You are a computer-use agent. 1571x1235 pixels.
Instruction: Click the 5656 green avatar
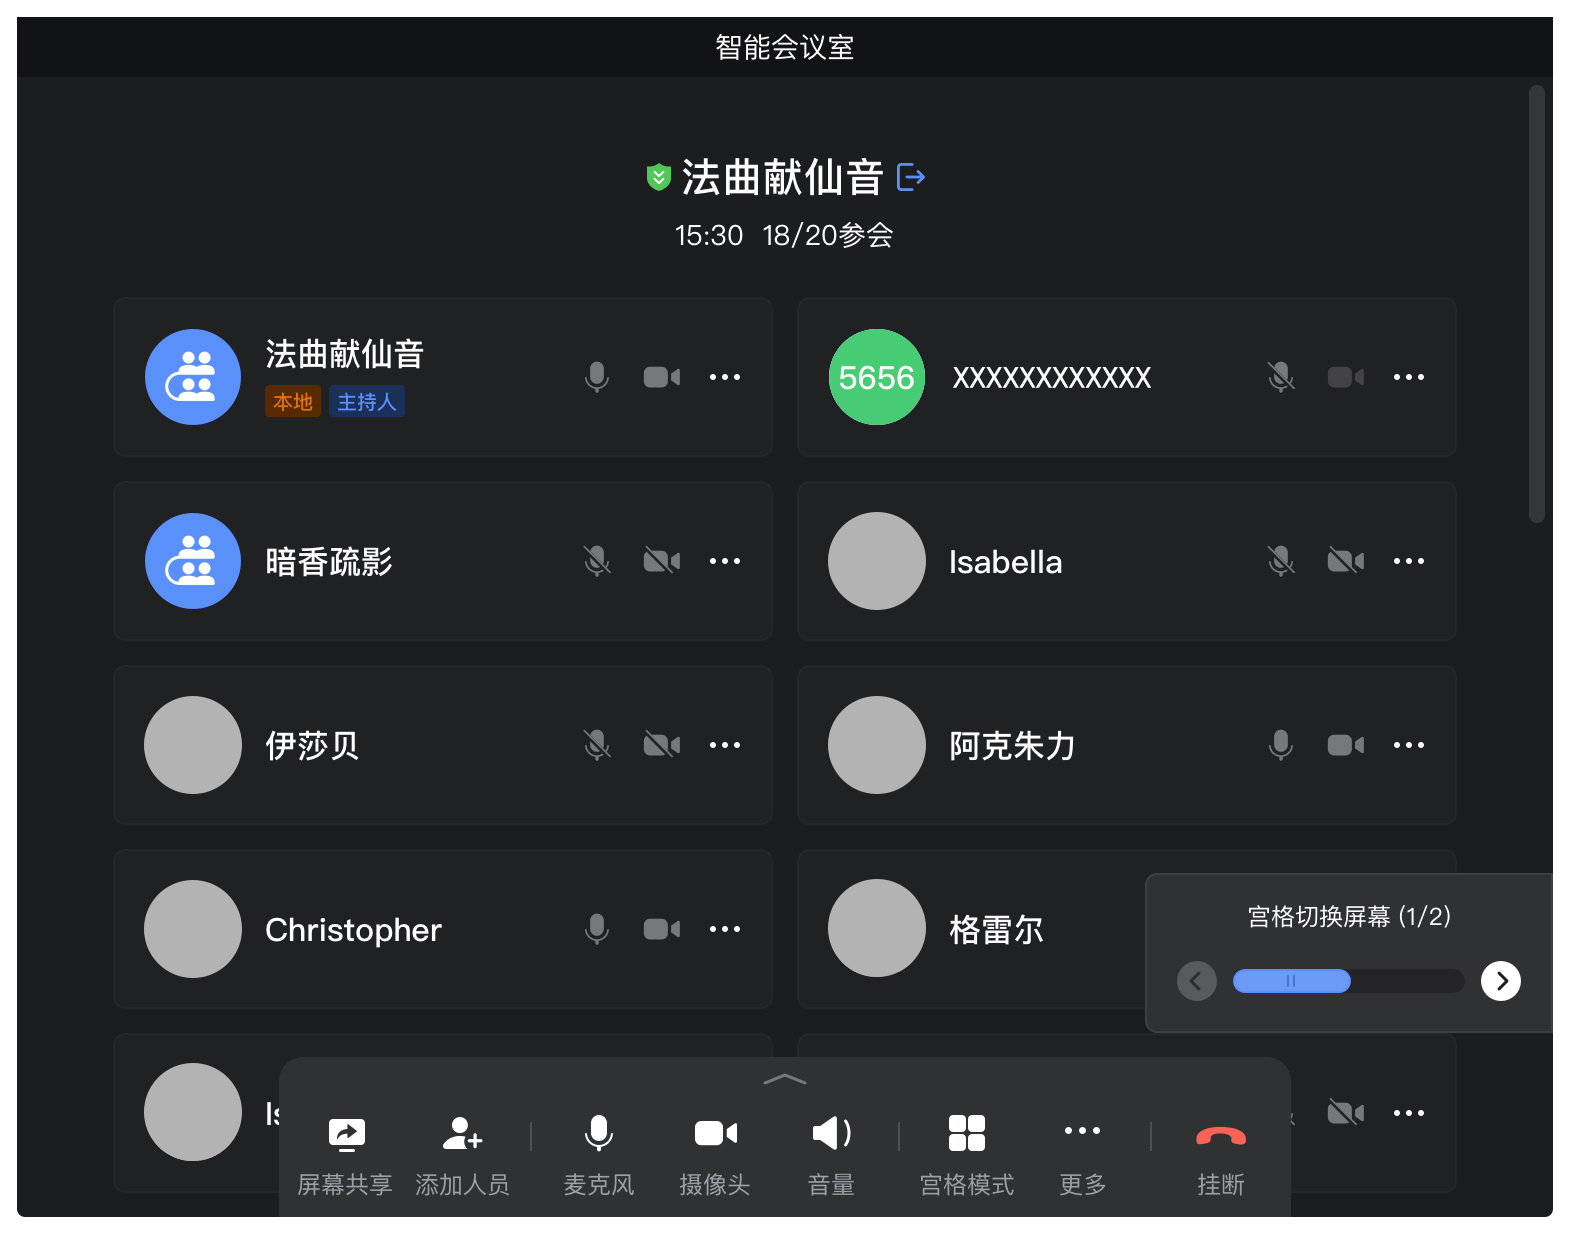coord(877,377)
